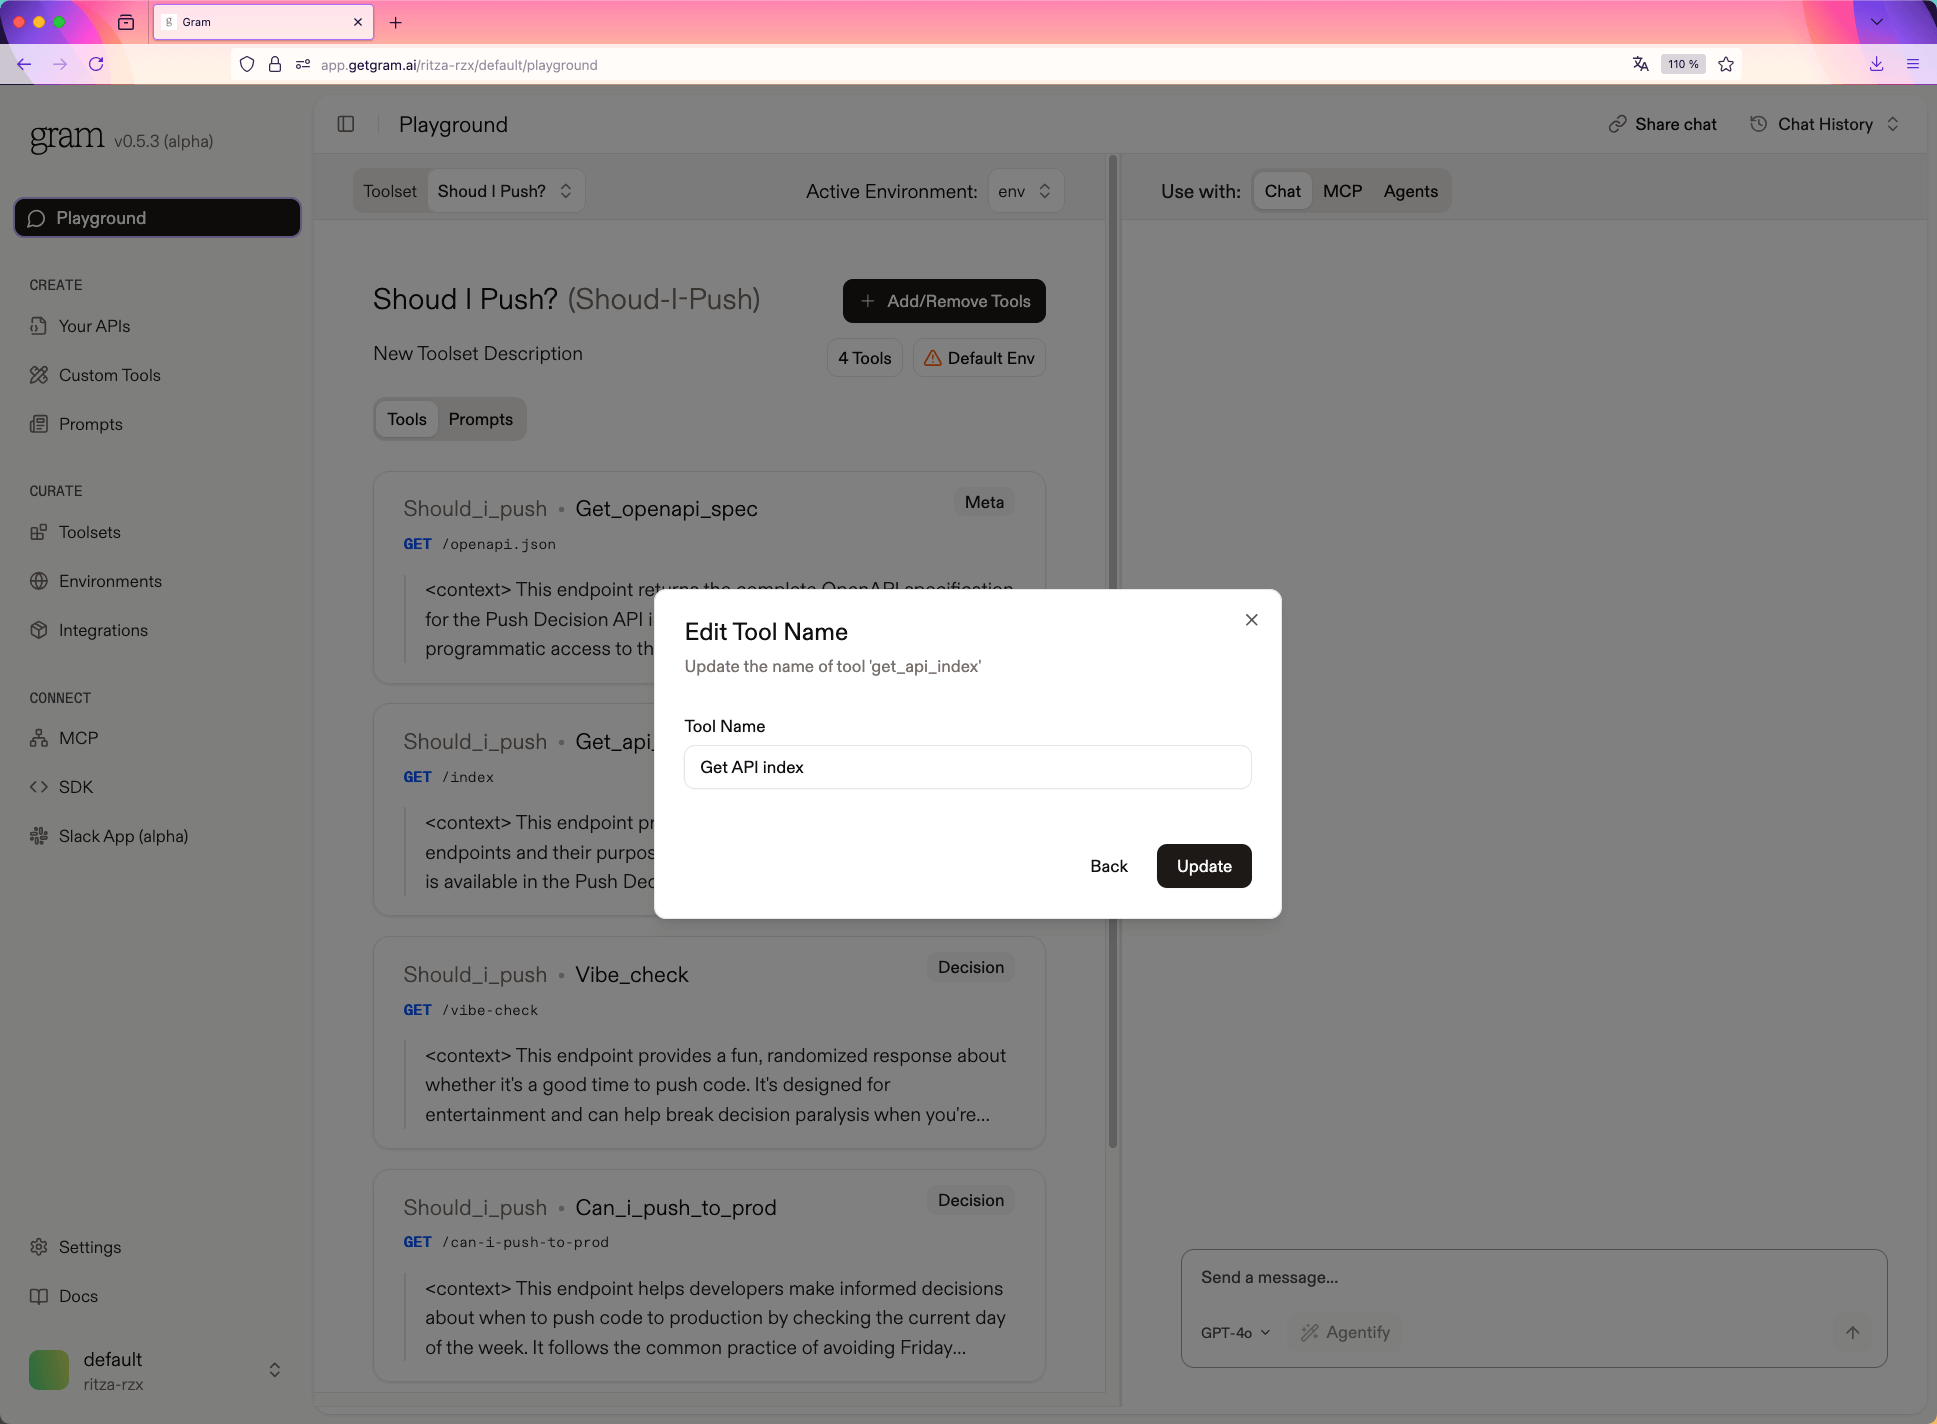This screenshot has width=1937, height=1424.
Task: Click Share chat
Action: (1662, 124)
